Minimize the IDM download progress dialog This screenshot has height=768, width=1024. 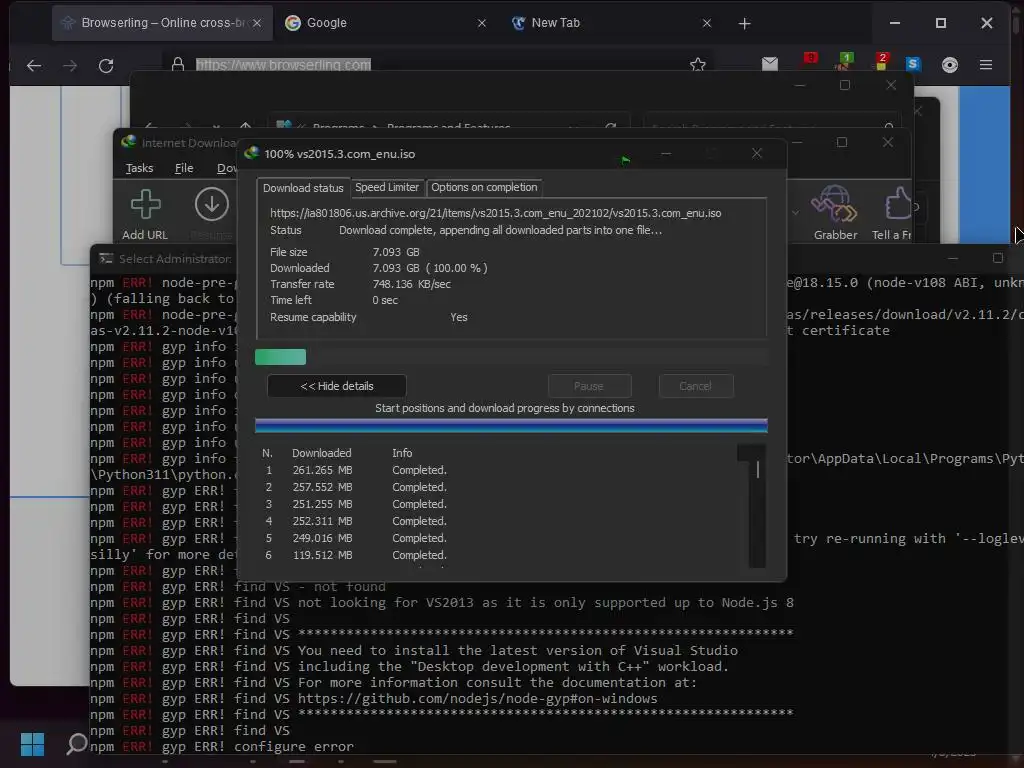665,153
